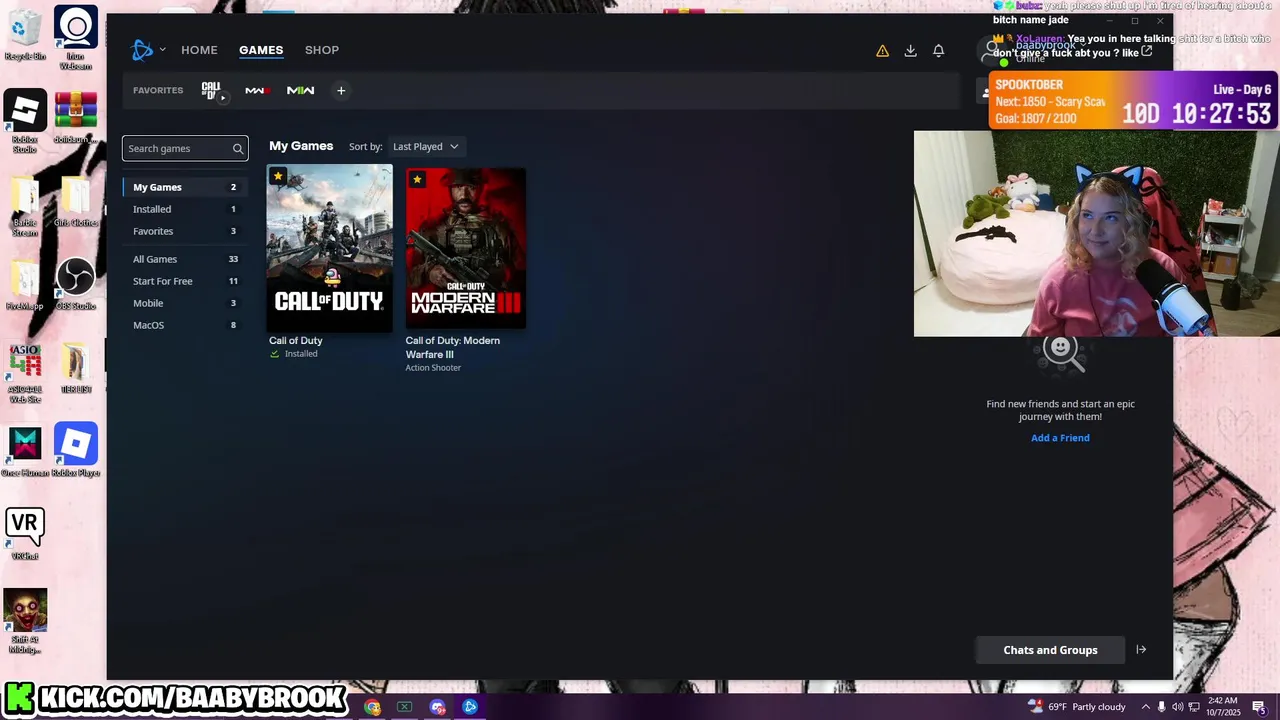
Task: Open the Battle.net taskbar icon
Action: [470, 707]
